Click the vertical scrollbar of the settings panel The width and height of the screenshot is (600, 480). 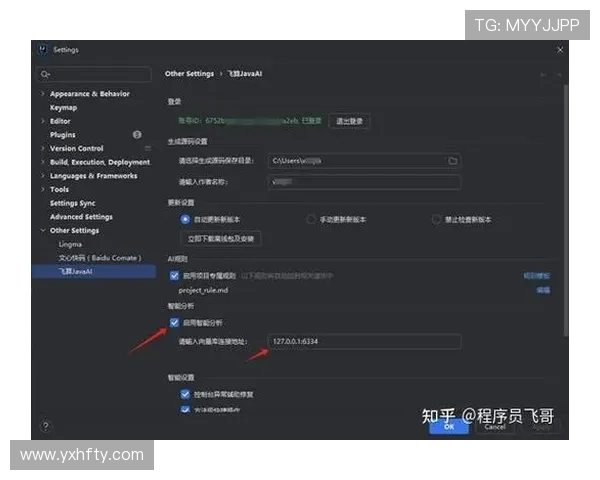tap(566, 211)
